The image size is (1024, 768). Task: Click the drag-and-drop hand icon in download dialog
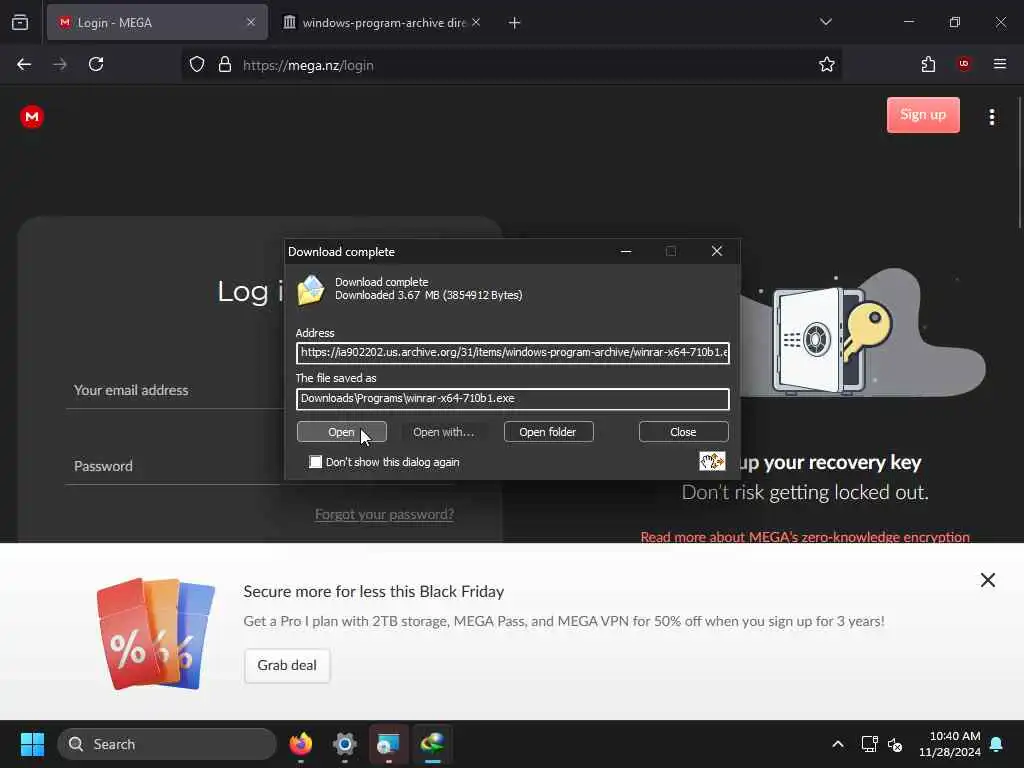(x=712, y=461)
